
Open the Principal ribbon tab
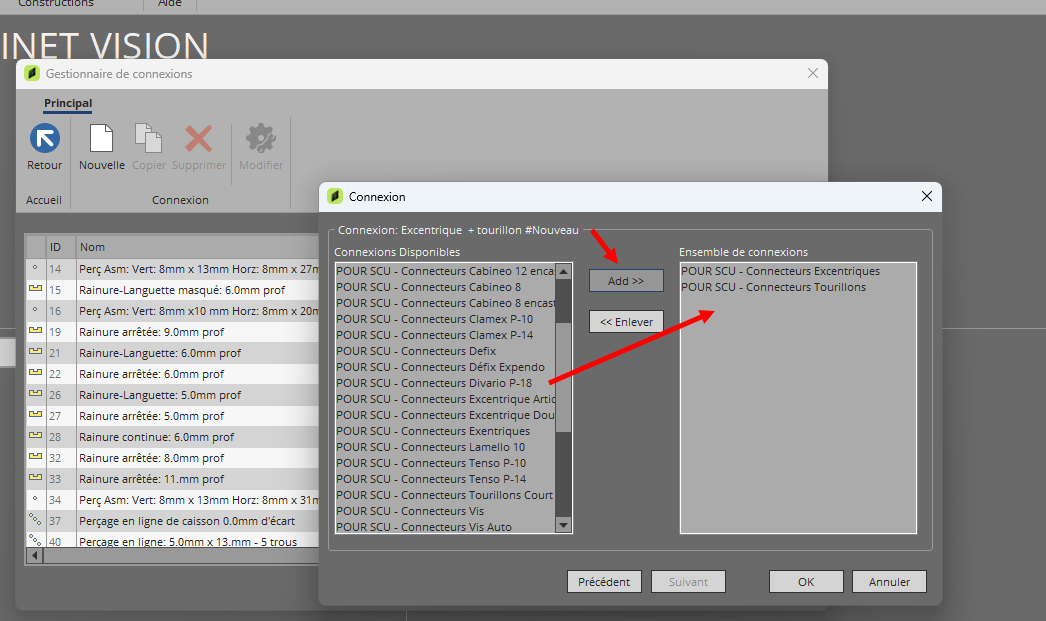(x=68, y=103)
